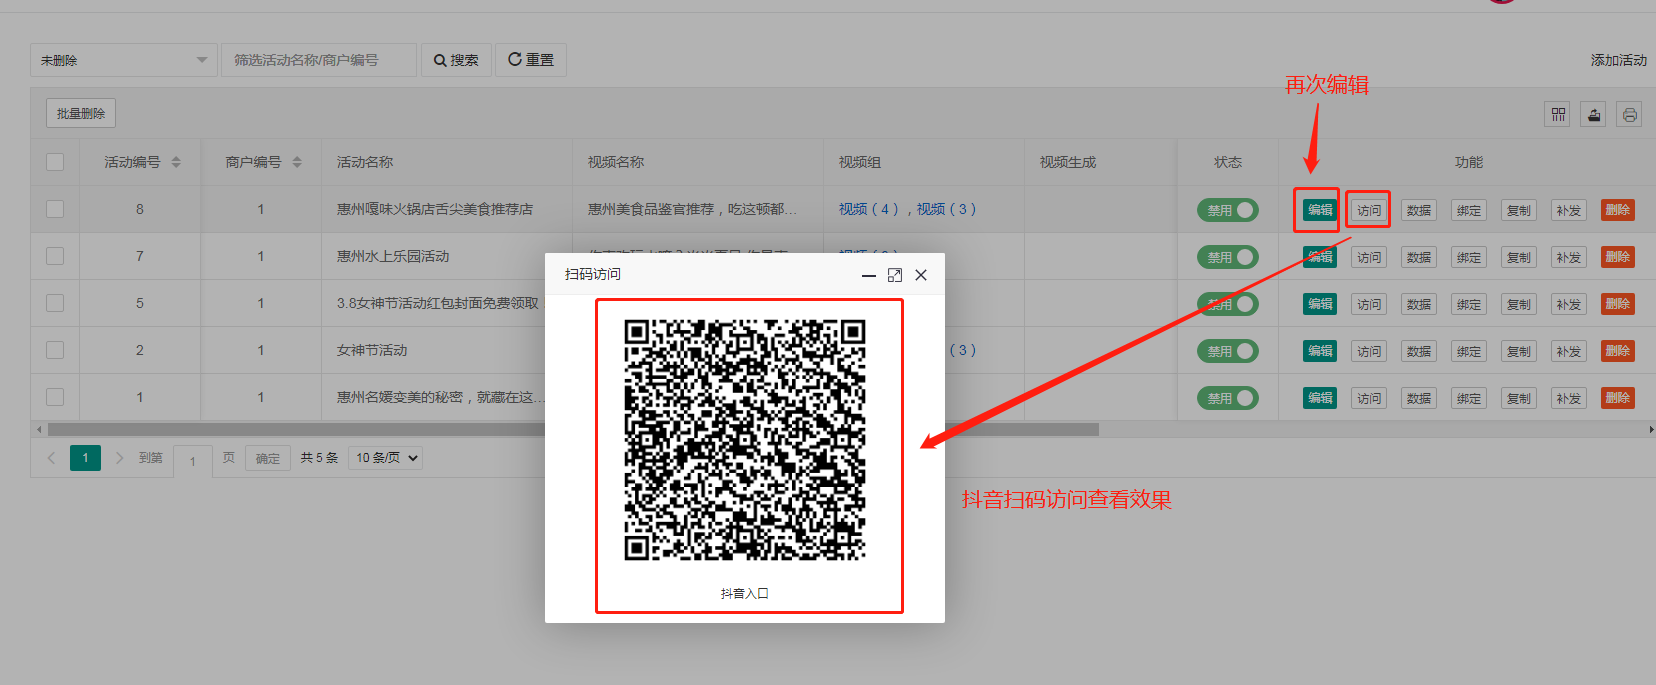Screen dimensions: 1656x685
Task: Toggle 禁用 switch for activity 1
Action: (x=1228, y=398)
